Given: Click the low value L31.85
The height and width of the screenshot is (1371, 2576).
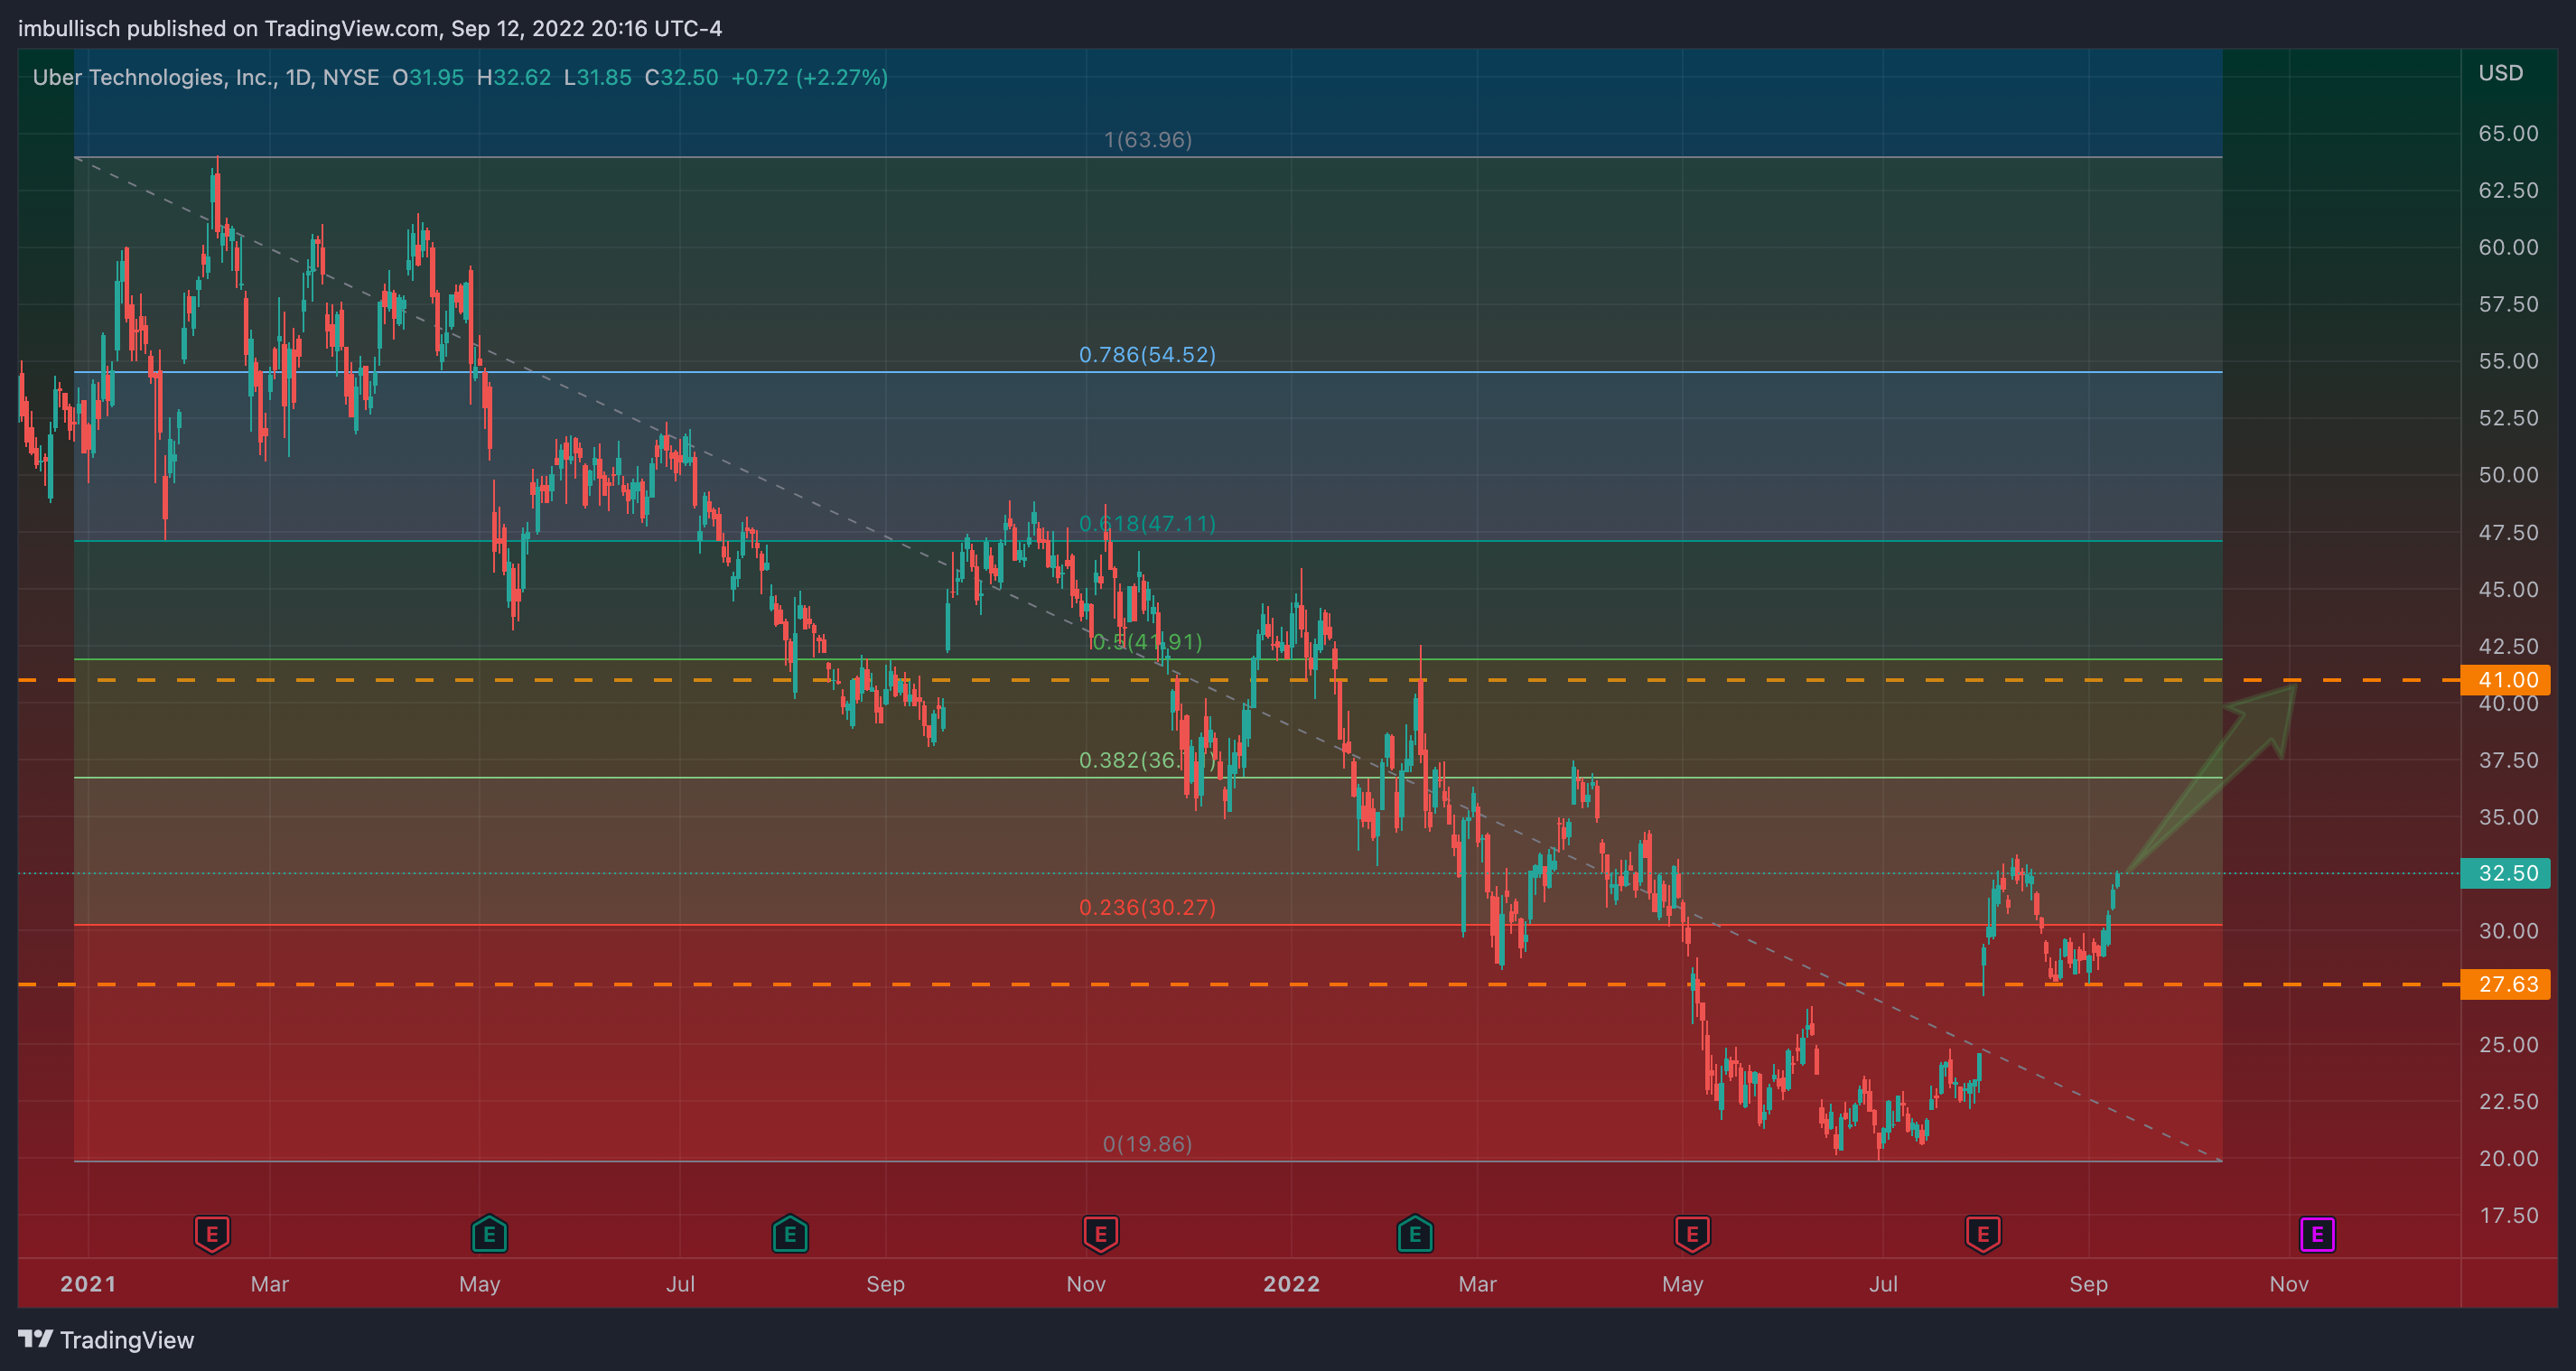Looking at the screenshot, I should coord(598,78).
